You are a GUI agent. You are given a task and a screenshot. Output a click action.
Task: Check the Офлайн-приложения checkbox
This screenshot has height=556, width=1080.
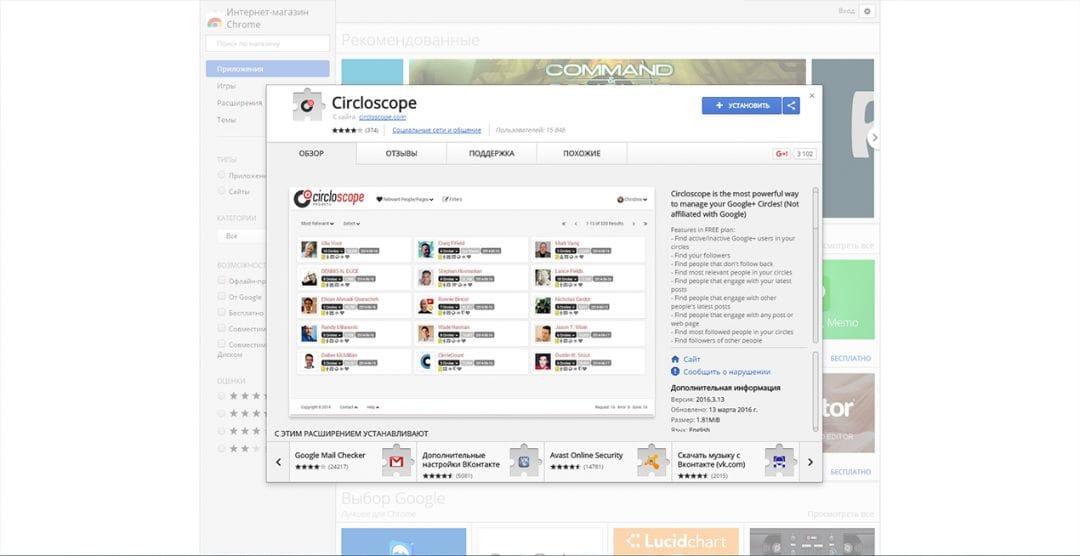[222, 280]
